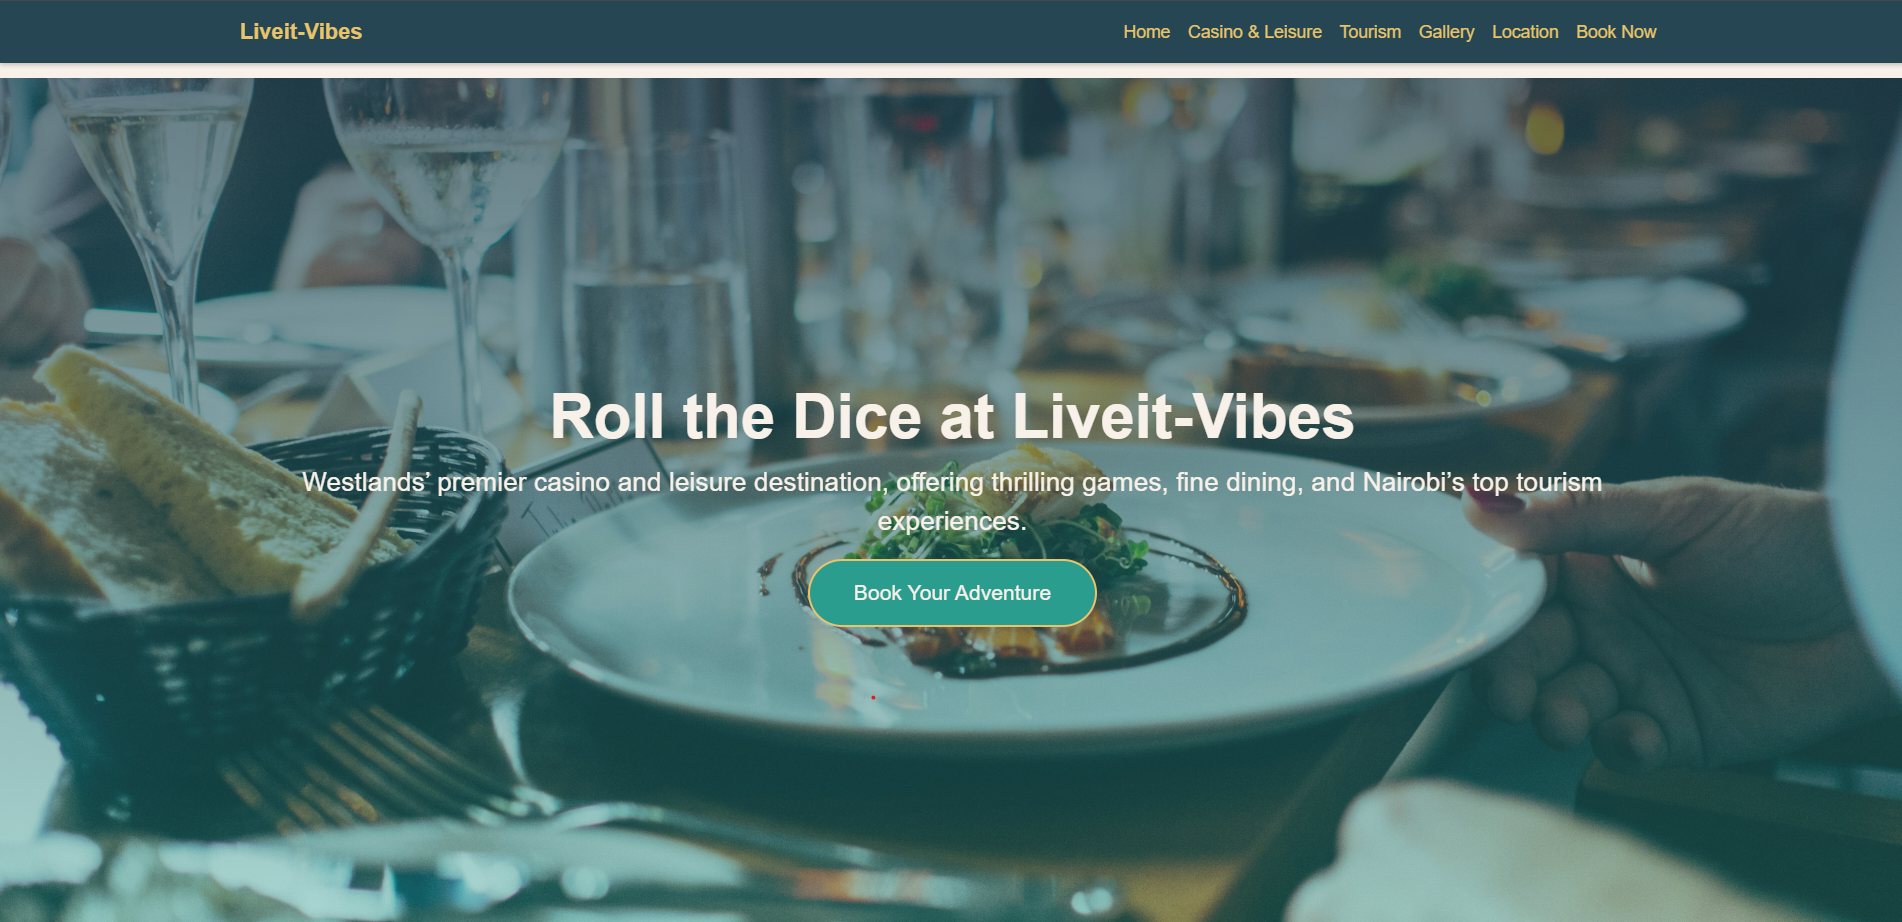Click Book Now in the navbar
Image resolution: width=1902 pixels, height=922 pixels.
coord(1616,32)
